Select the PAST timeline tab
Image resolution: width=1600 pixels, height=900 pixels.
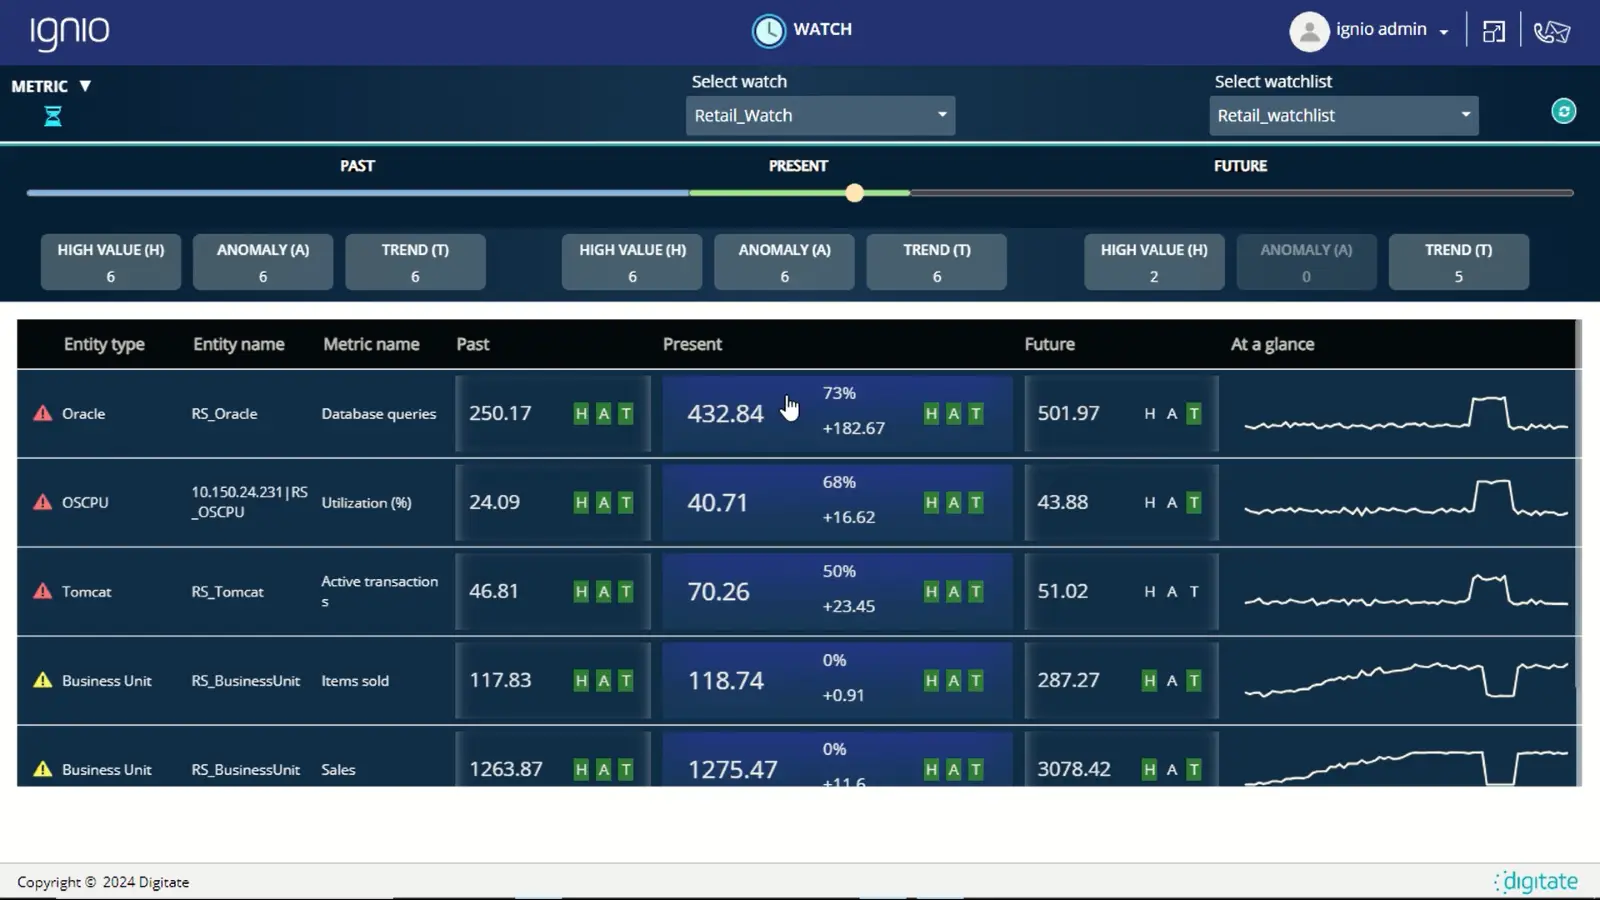(357, 166)
